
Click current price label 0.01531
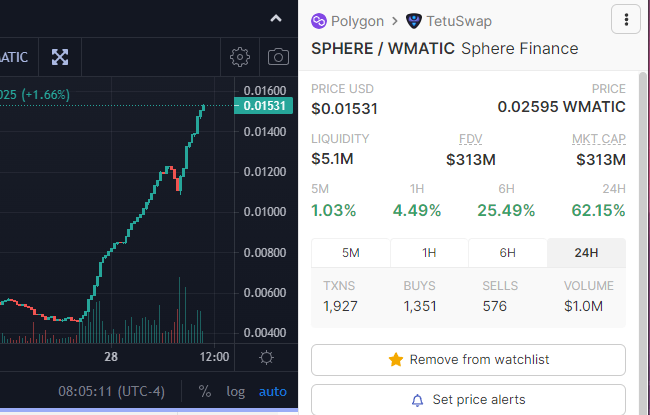264,105
